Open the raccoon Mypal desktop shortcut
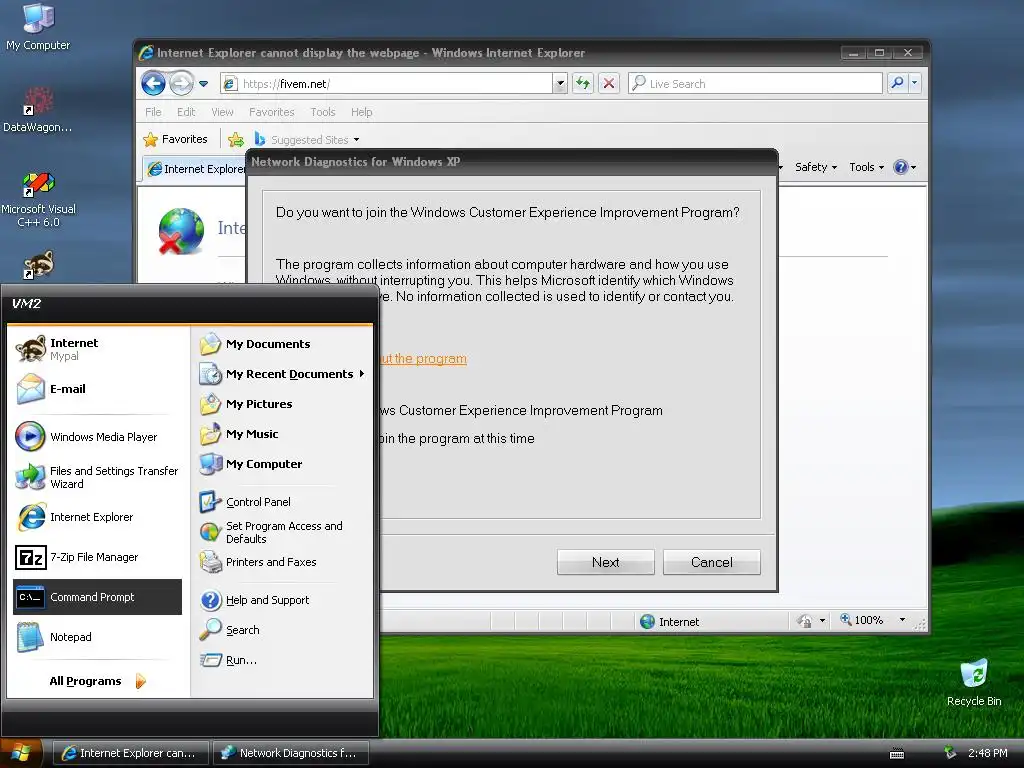The width and height of the screenshot is (1024, 768). [38, 265]
